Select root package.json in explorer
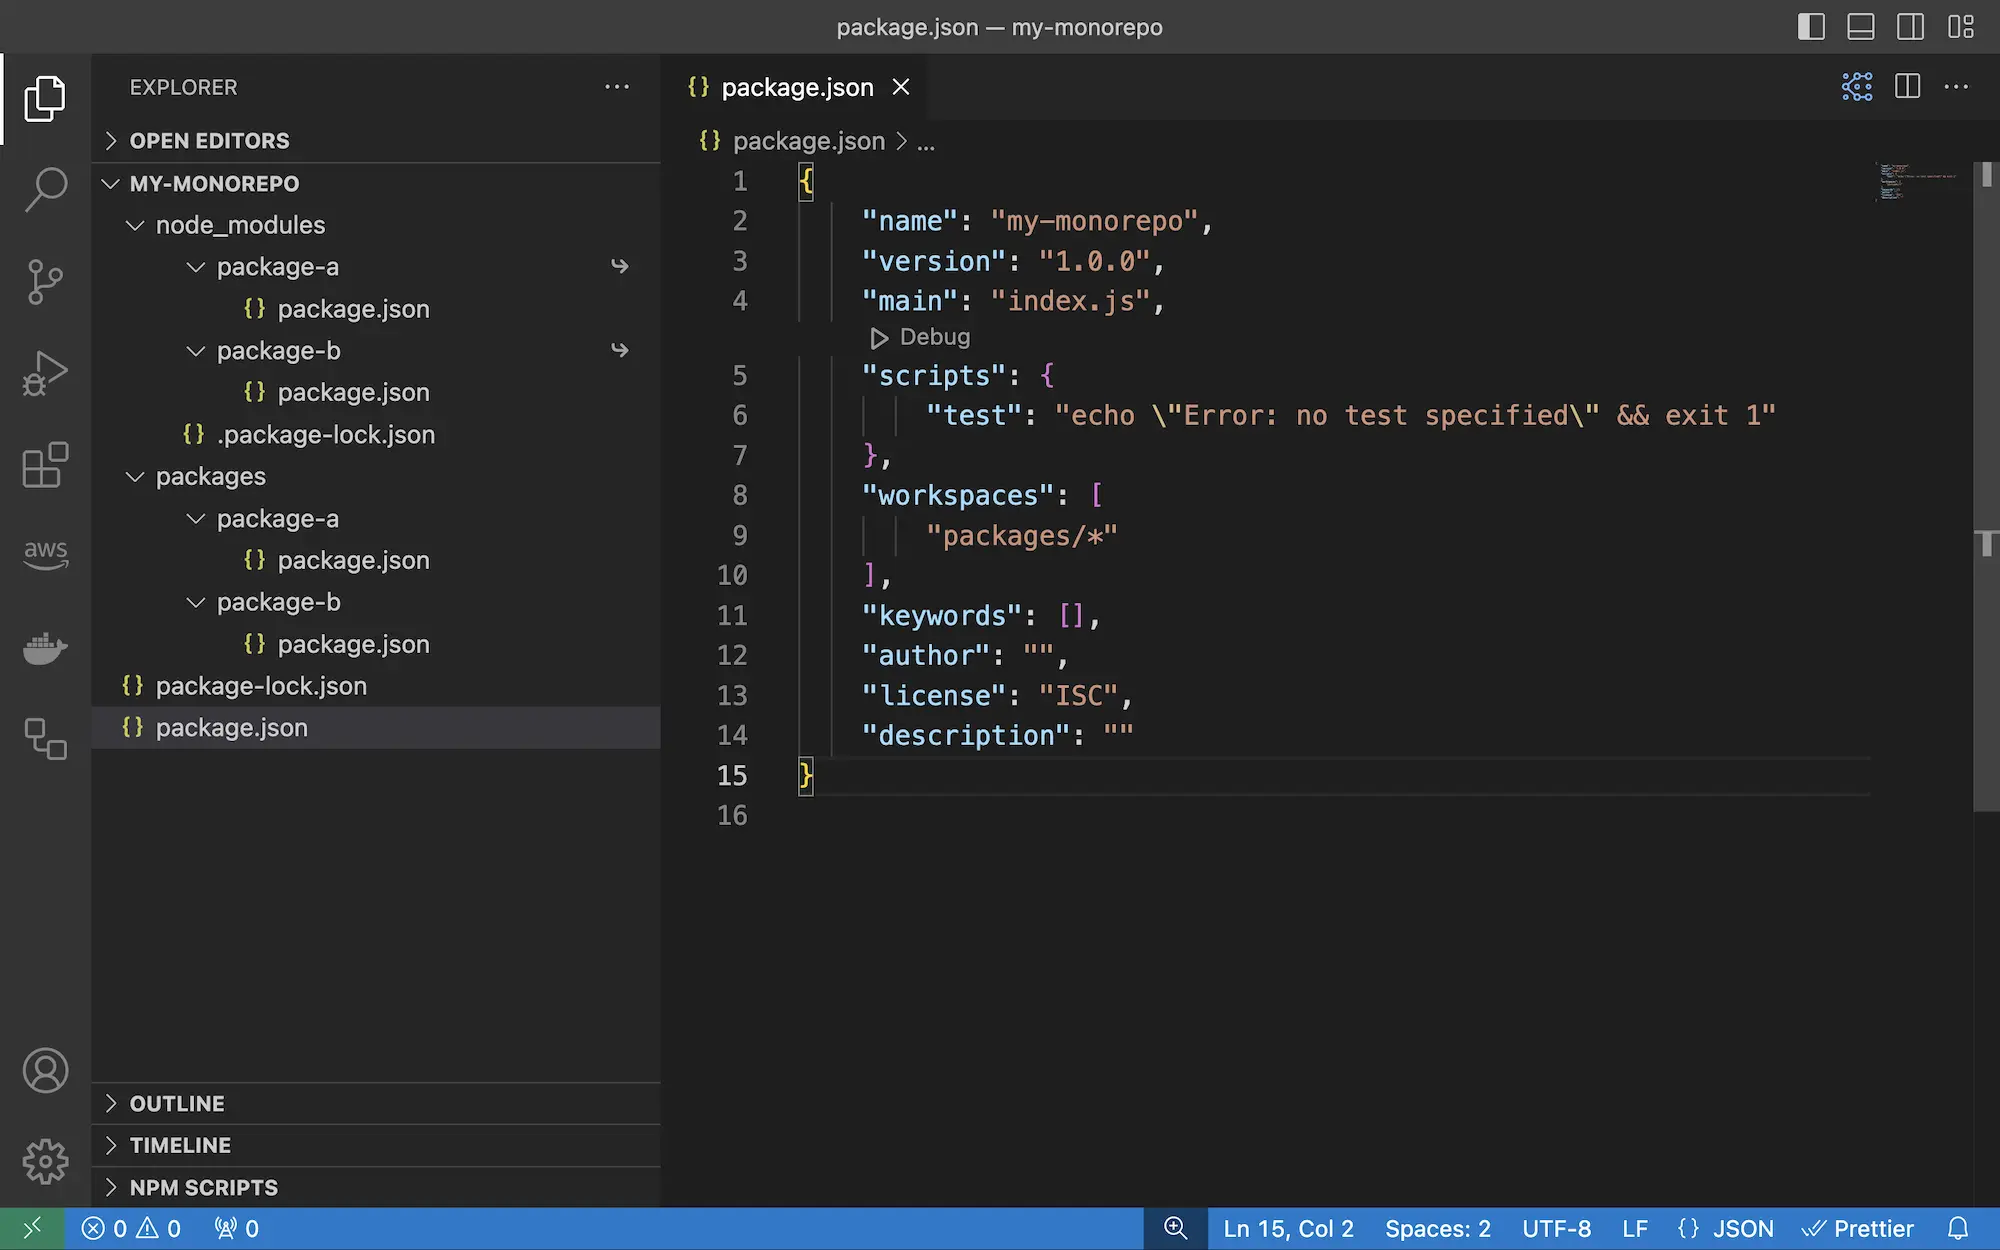 [376, 728]
